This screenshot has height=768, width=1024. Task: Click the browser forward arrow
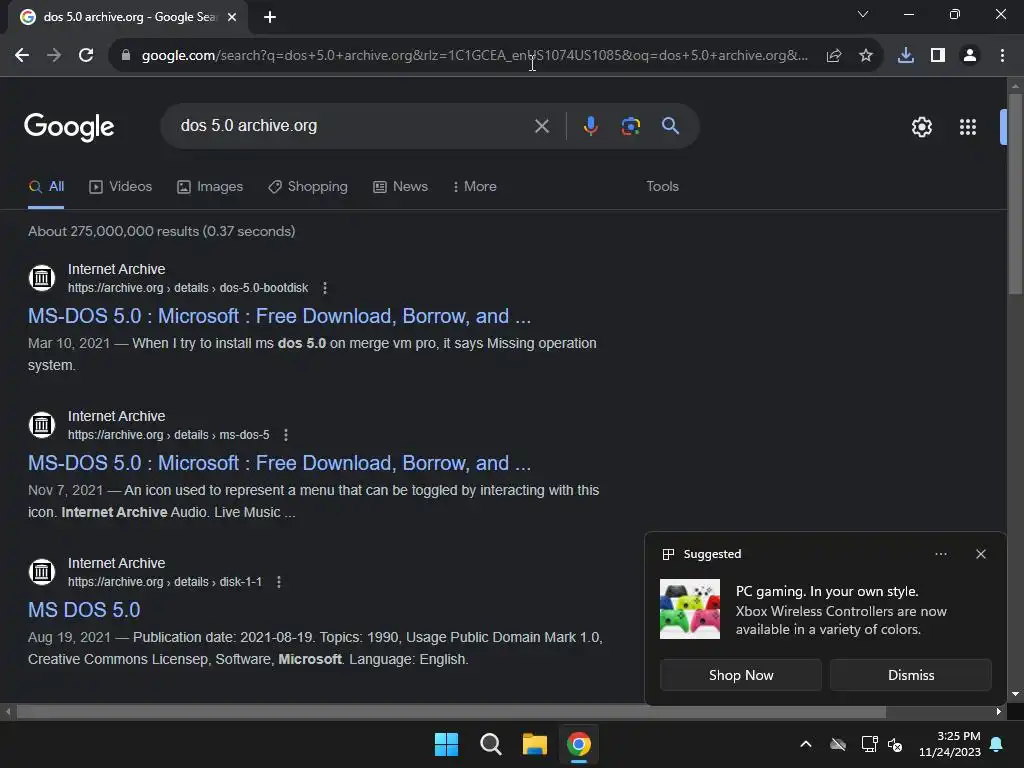point(54,56)
